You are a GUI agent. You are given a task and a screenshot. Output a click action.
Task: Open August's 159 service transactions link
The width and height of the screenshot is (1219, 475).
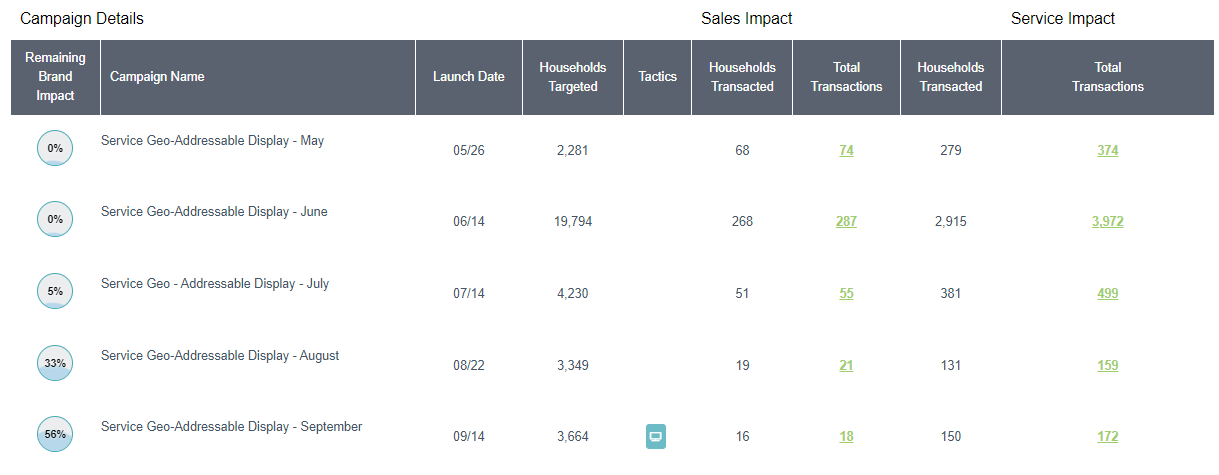(1107, 366)
